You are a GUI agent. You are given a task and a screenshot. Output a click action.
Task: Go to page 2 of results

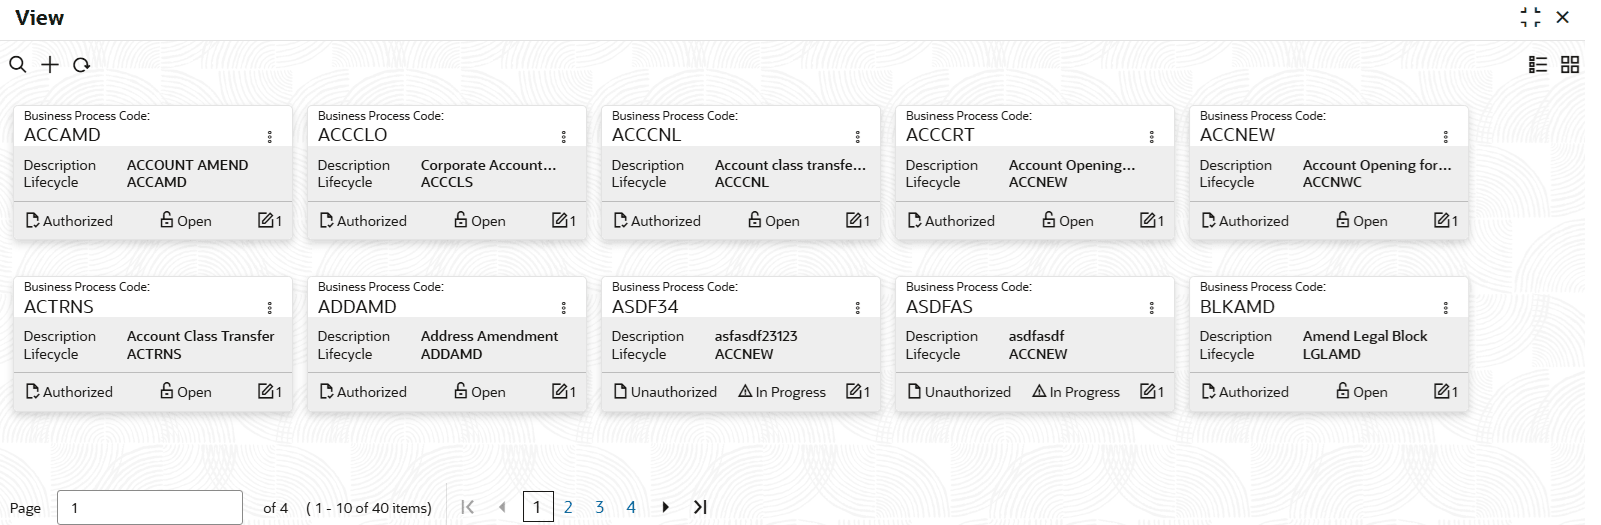(x=568, y=507)
